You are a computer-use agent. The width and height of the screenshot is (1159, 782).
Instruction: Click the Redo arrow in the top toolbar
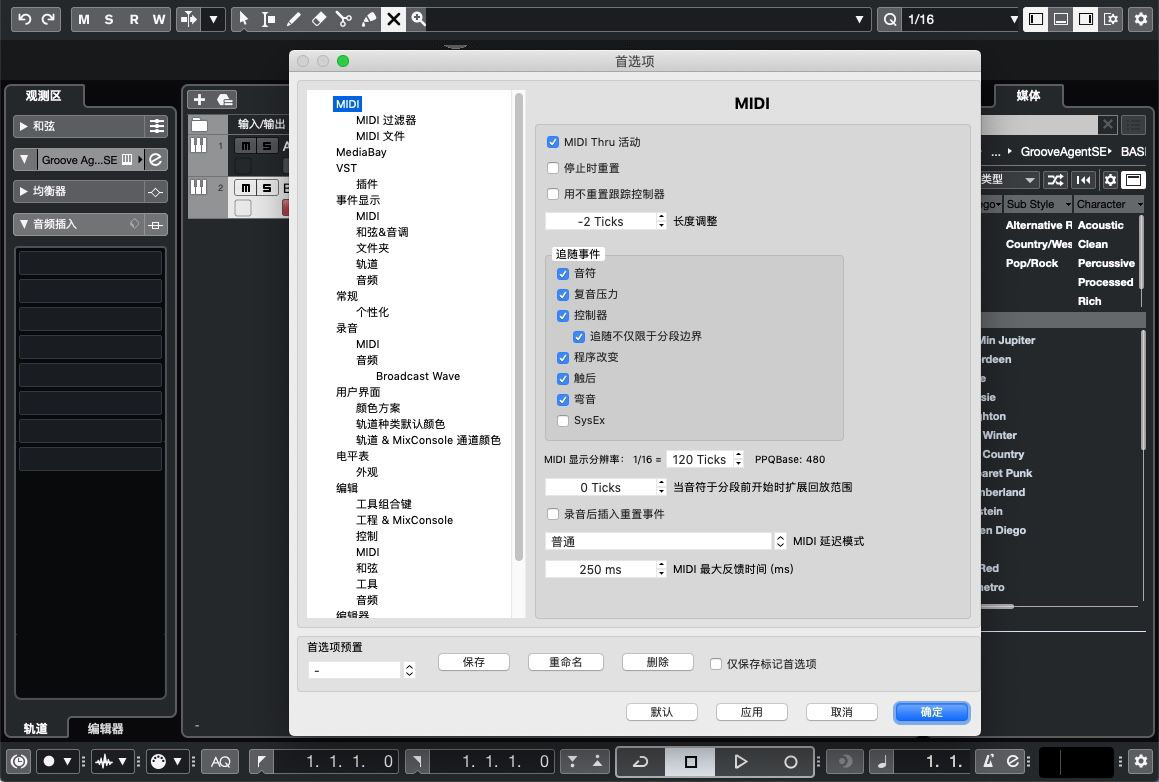click(x=48, y=19)
